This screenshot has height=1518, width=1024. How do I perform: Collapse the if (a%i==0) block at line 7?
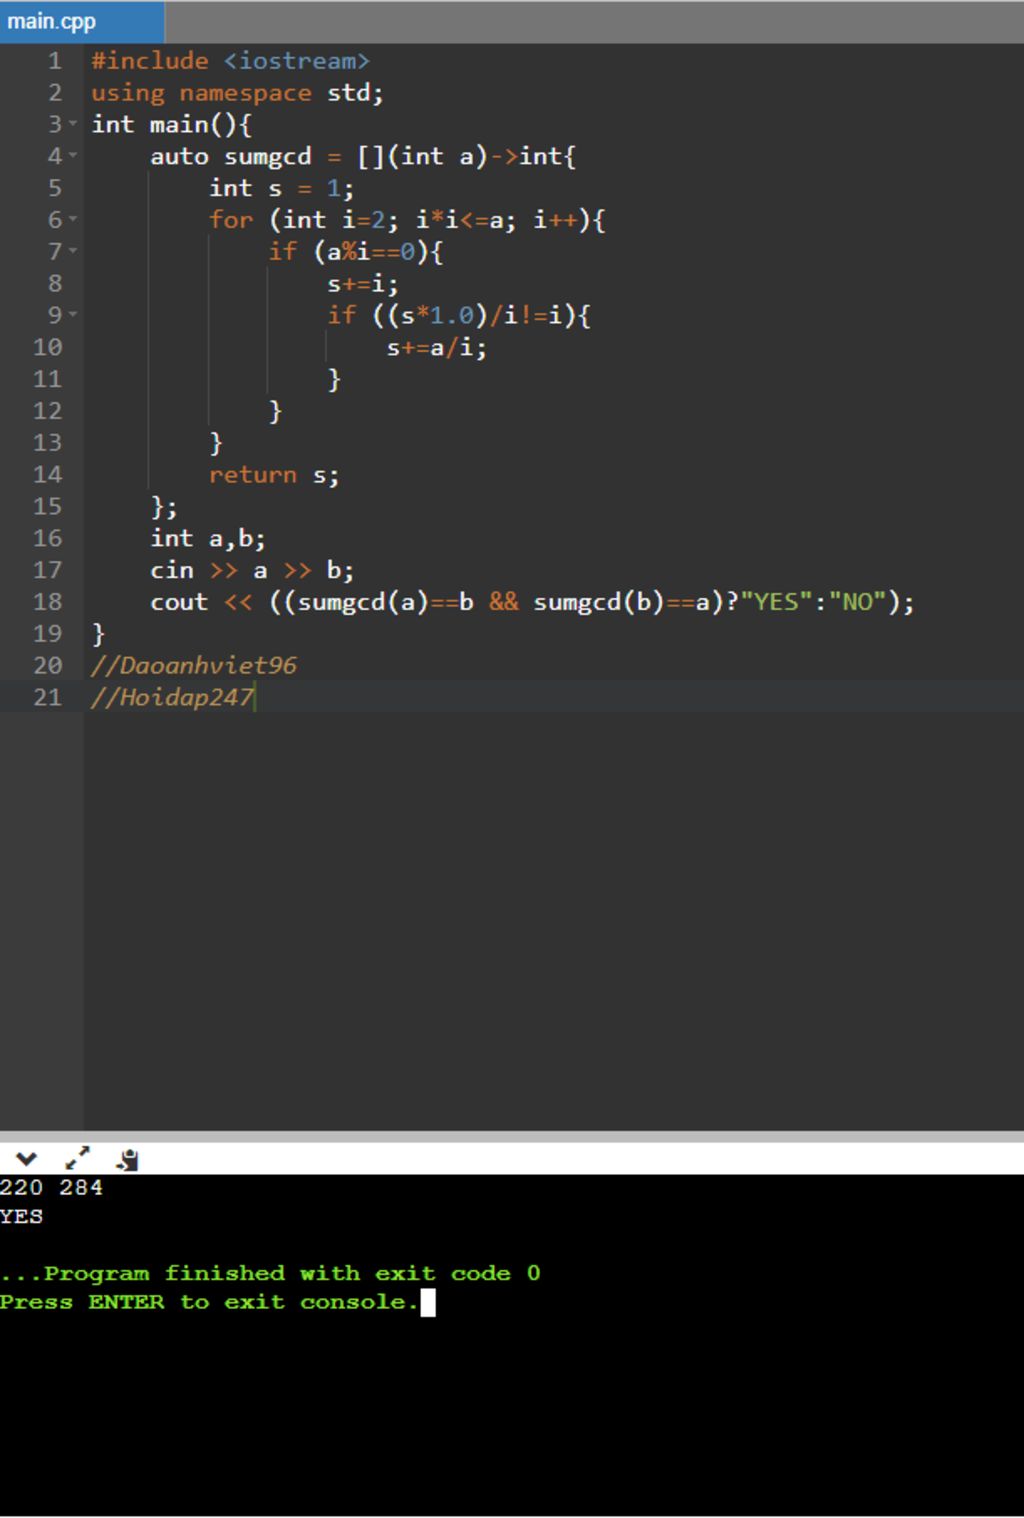72,252
